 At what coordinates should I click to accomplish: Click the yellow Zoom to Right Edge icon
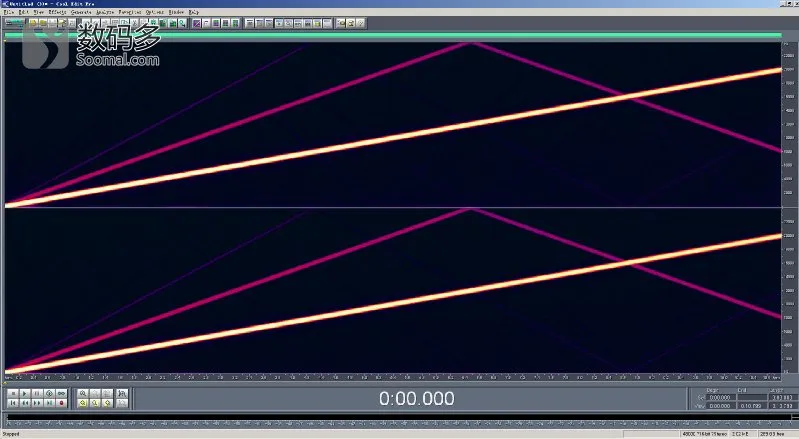[107, 403]
